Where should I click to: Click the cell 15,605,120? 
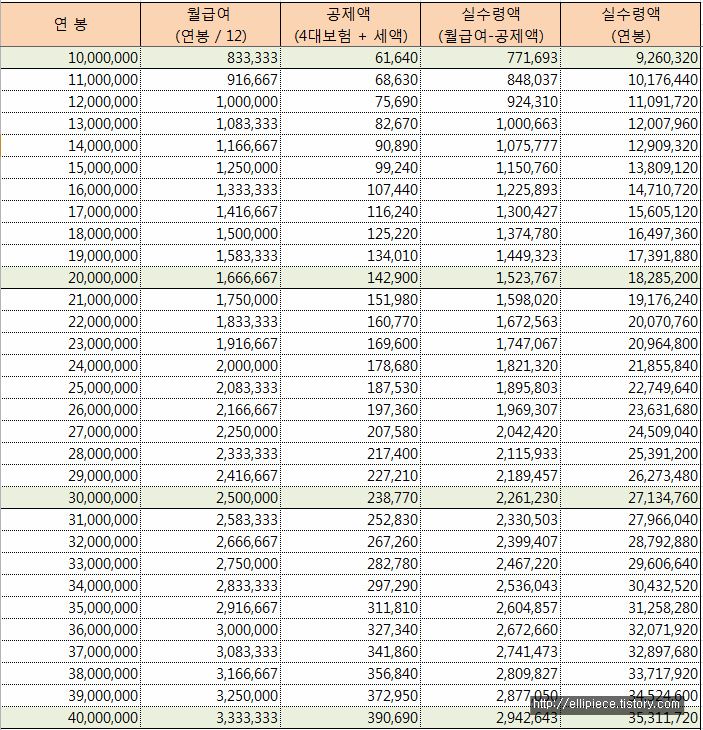[631, 212]
